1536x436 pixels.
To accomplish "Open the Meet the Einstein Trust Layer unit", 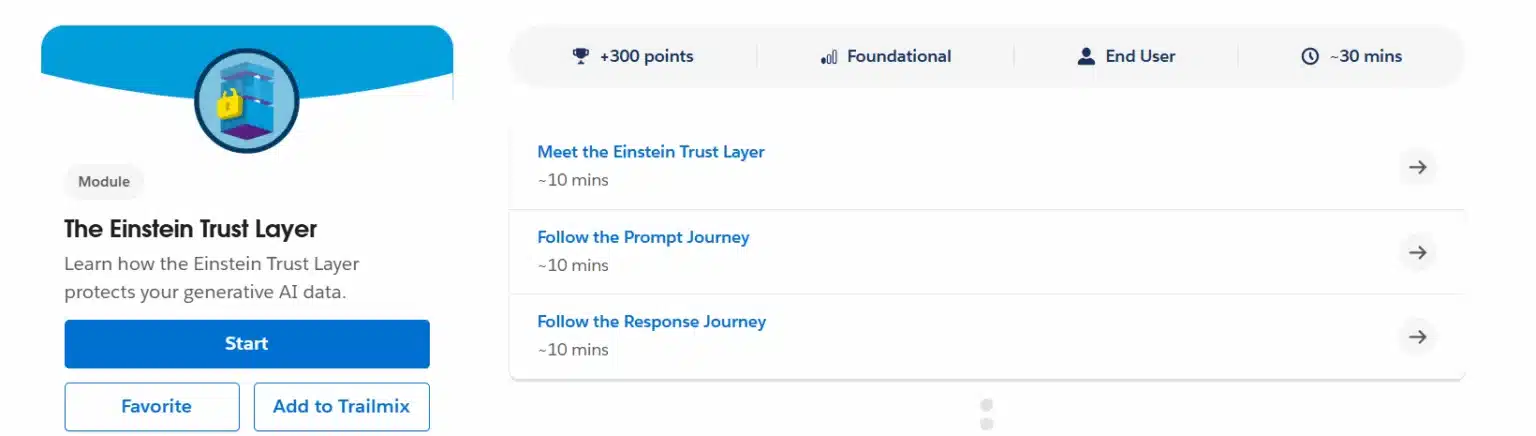I will click(x=651, y=152).
